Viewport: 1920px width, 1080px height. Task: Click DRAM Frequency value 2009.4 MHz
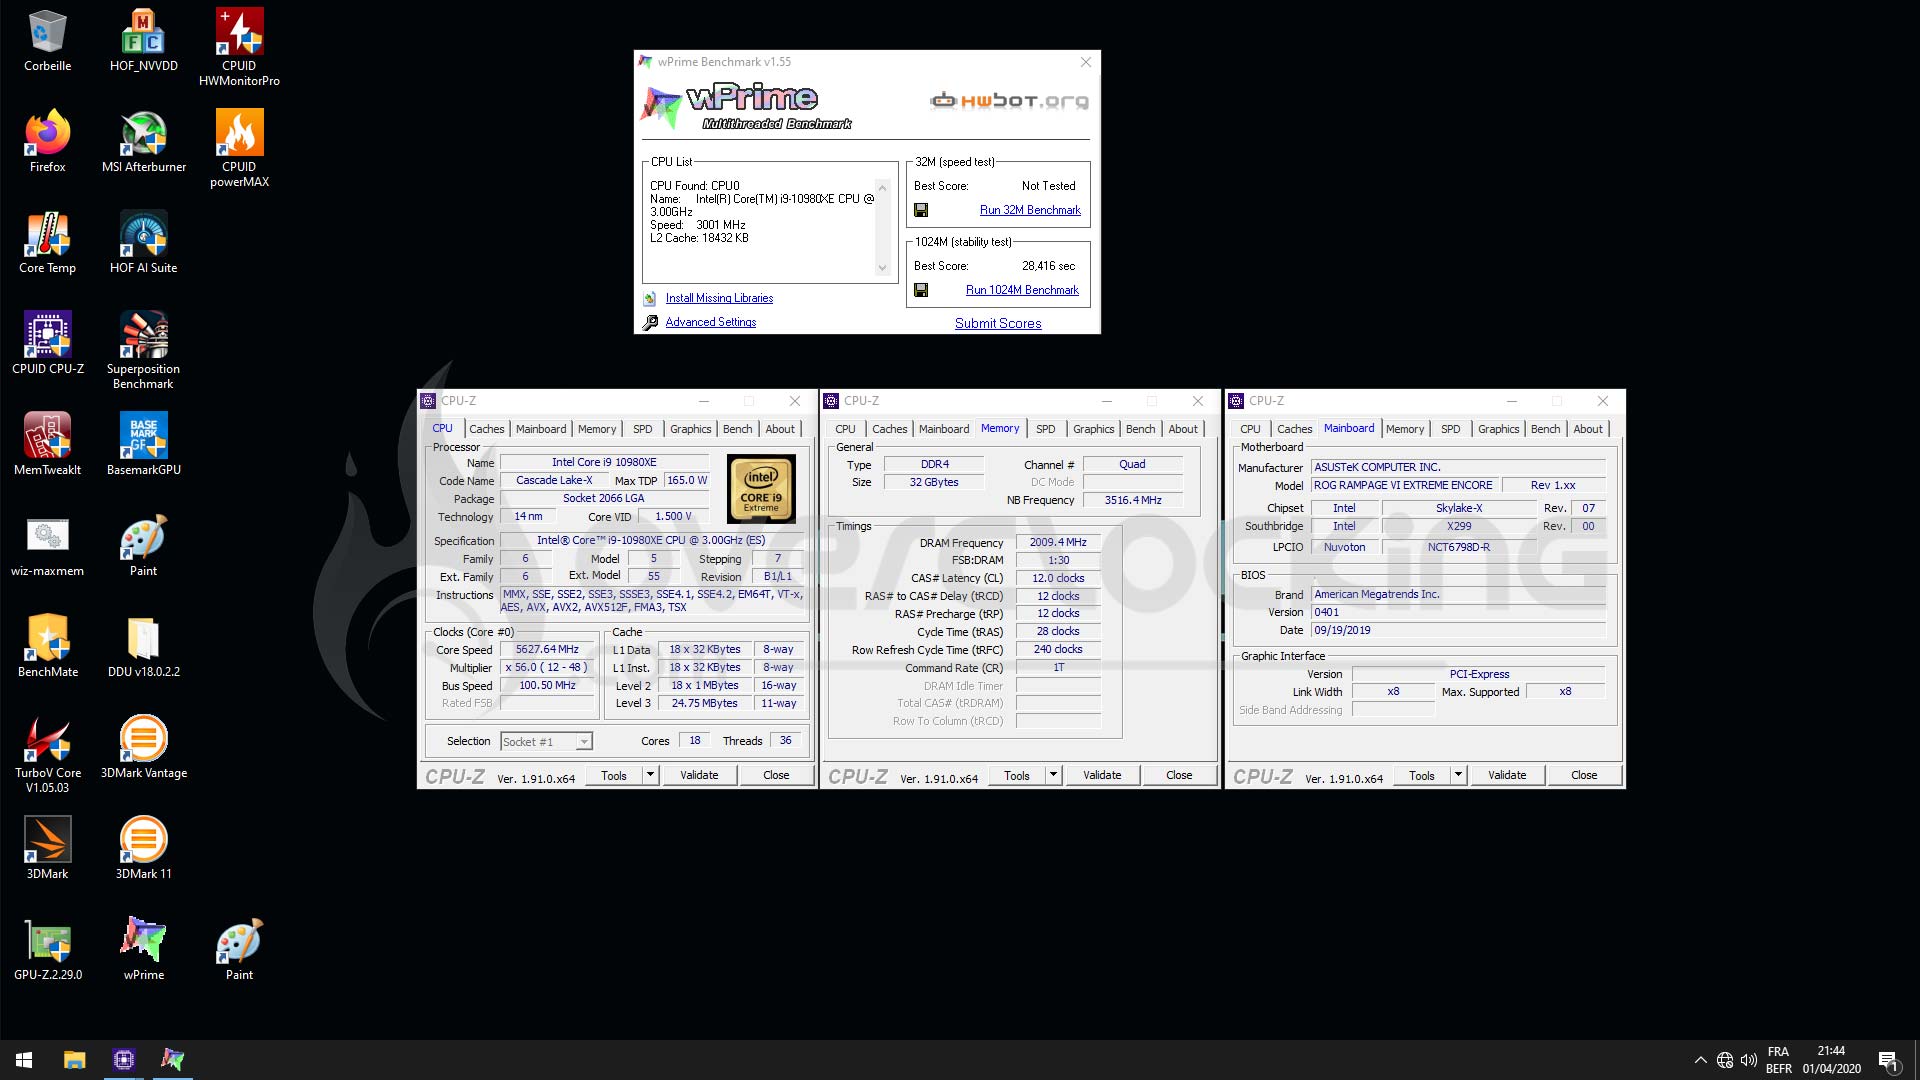(x=1058, y=542)
